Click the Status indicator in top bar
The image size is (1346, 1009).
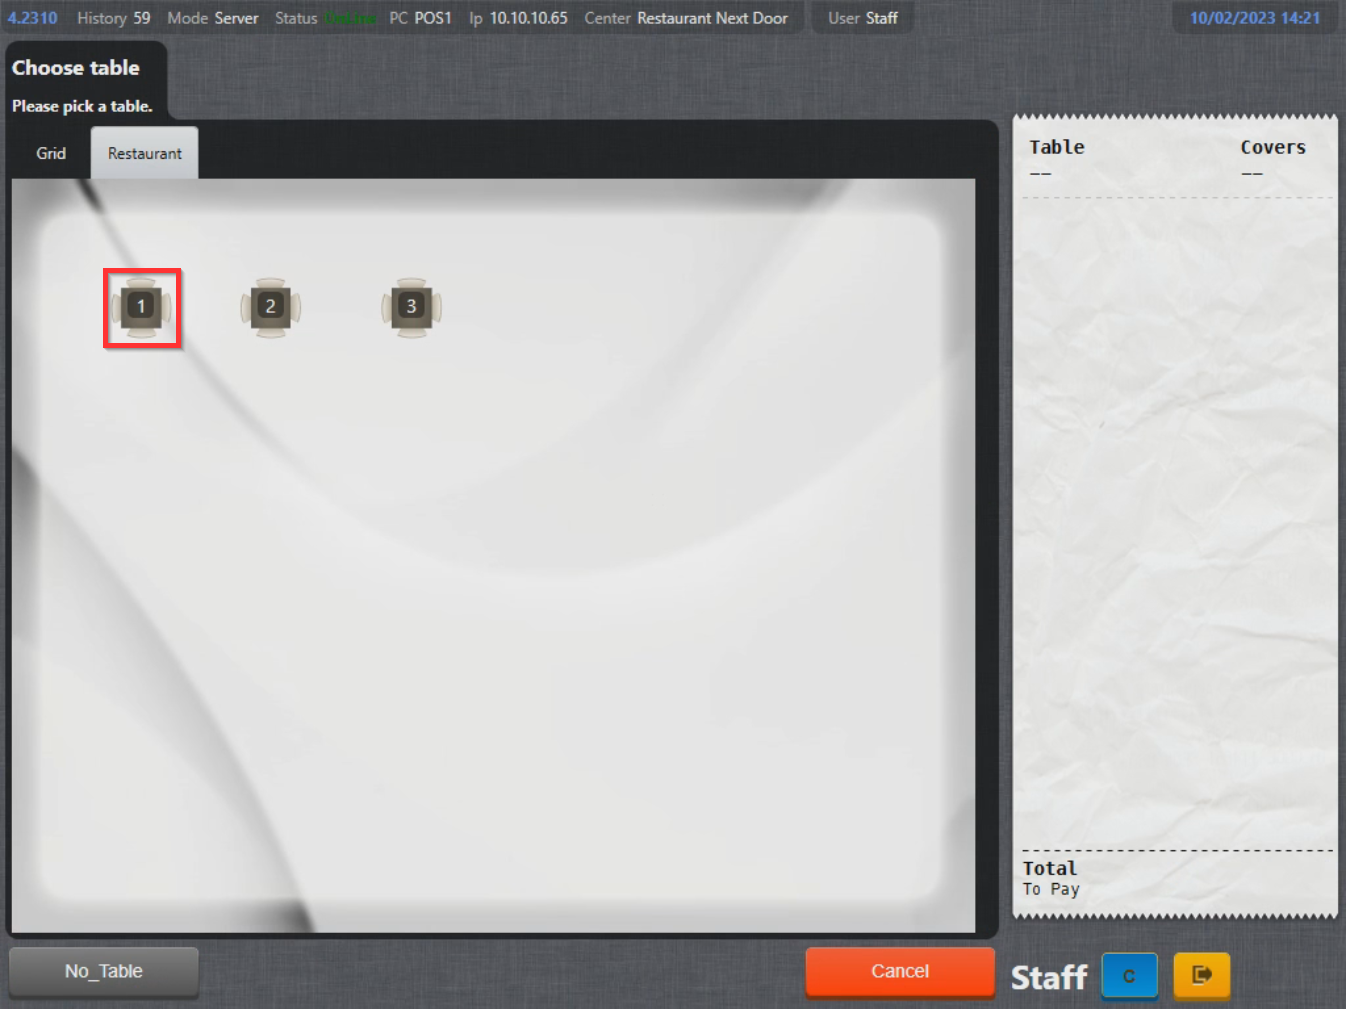point(326,18)
